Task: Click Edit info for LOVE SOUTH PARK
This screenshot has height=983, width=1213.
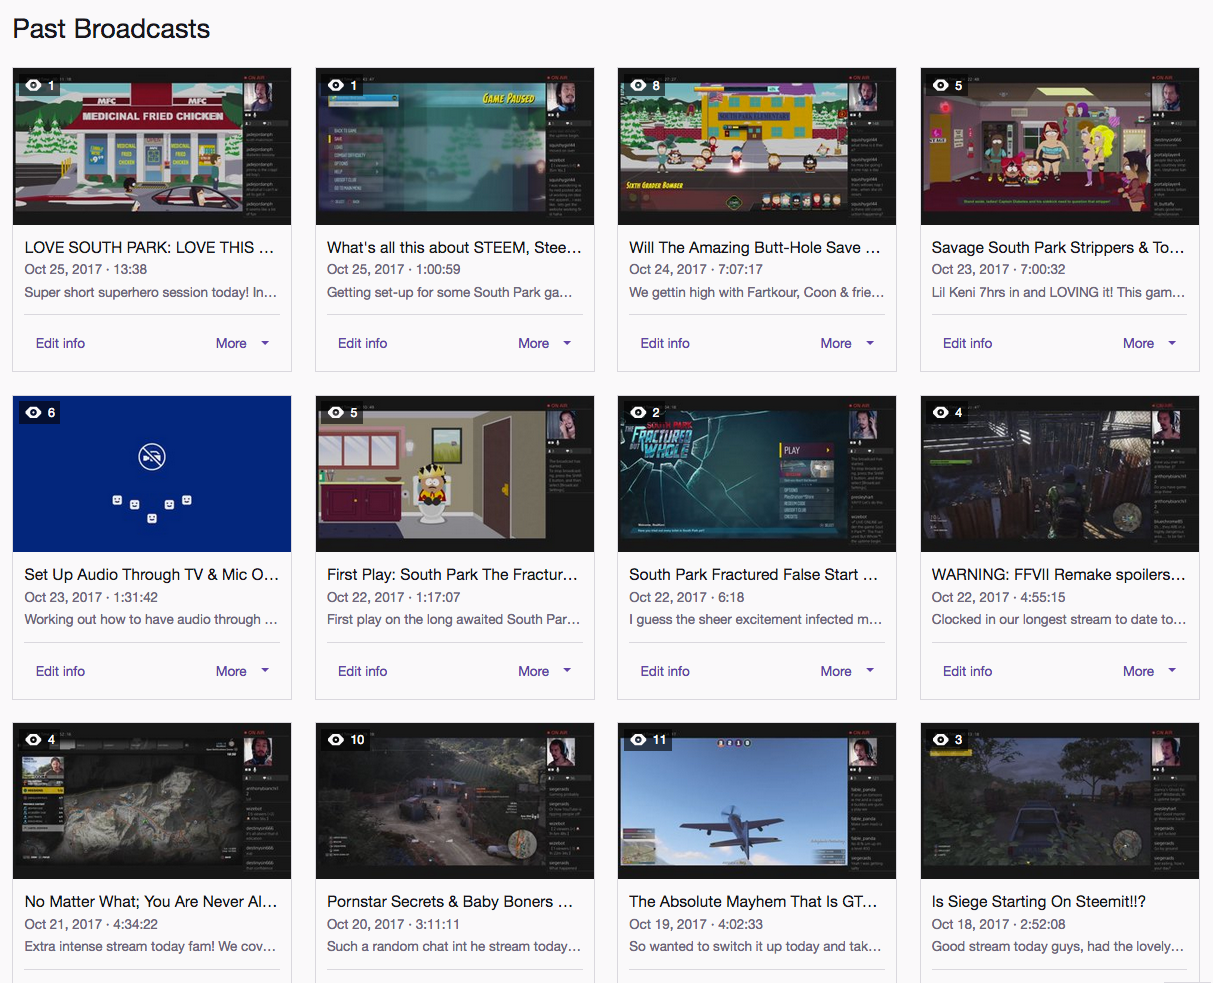Action: (x=60, y=343)
